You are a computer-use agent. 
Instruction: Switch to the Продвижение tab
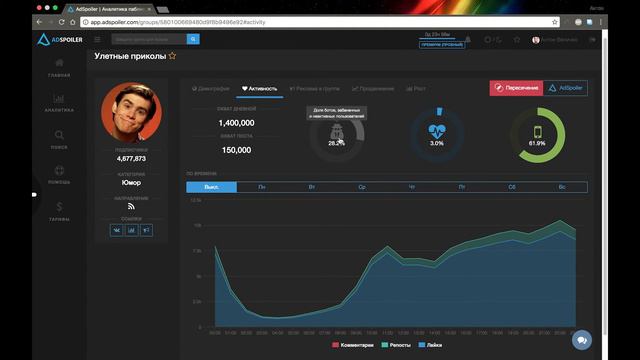point(373,89)
